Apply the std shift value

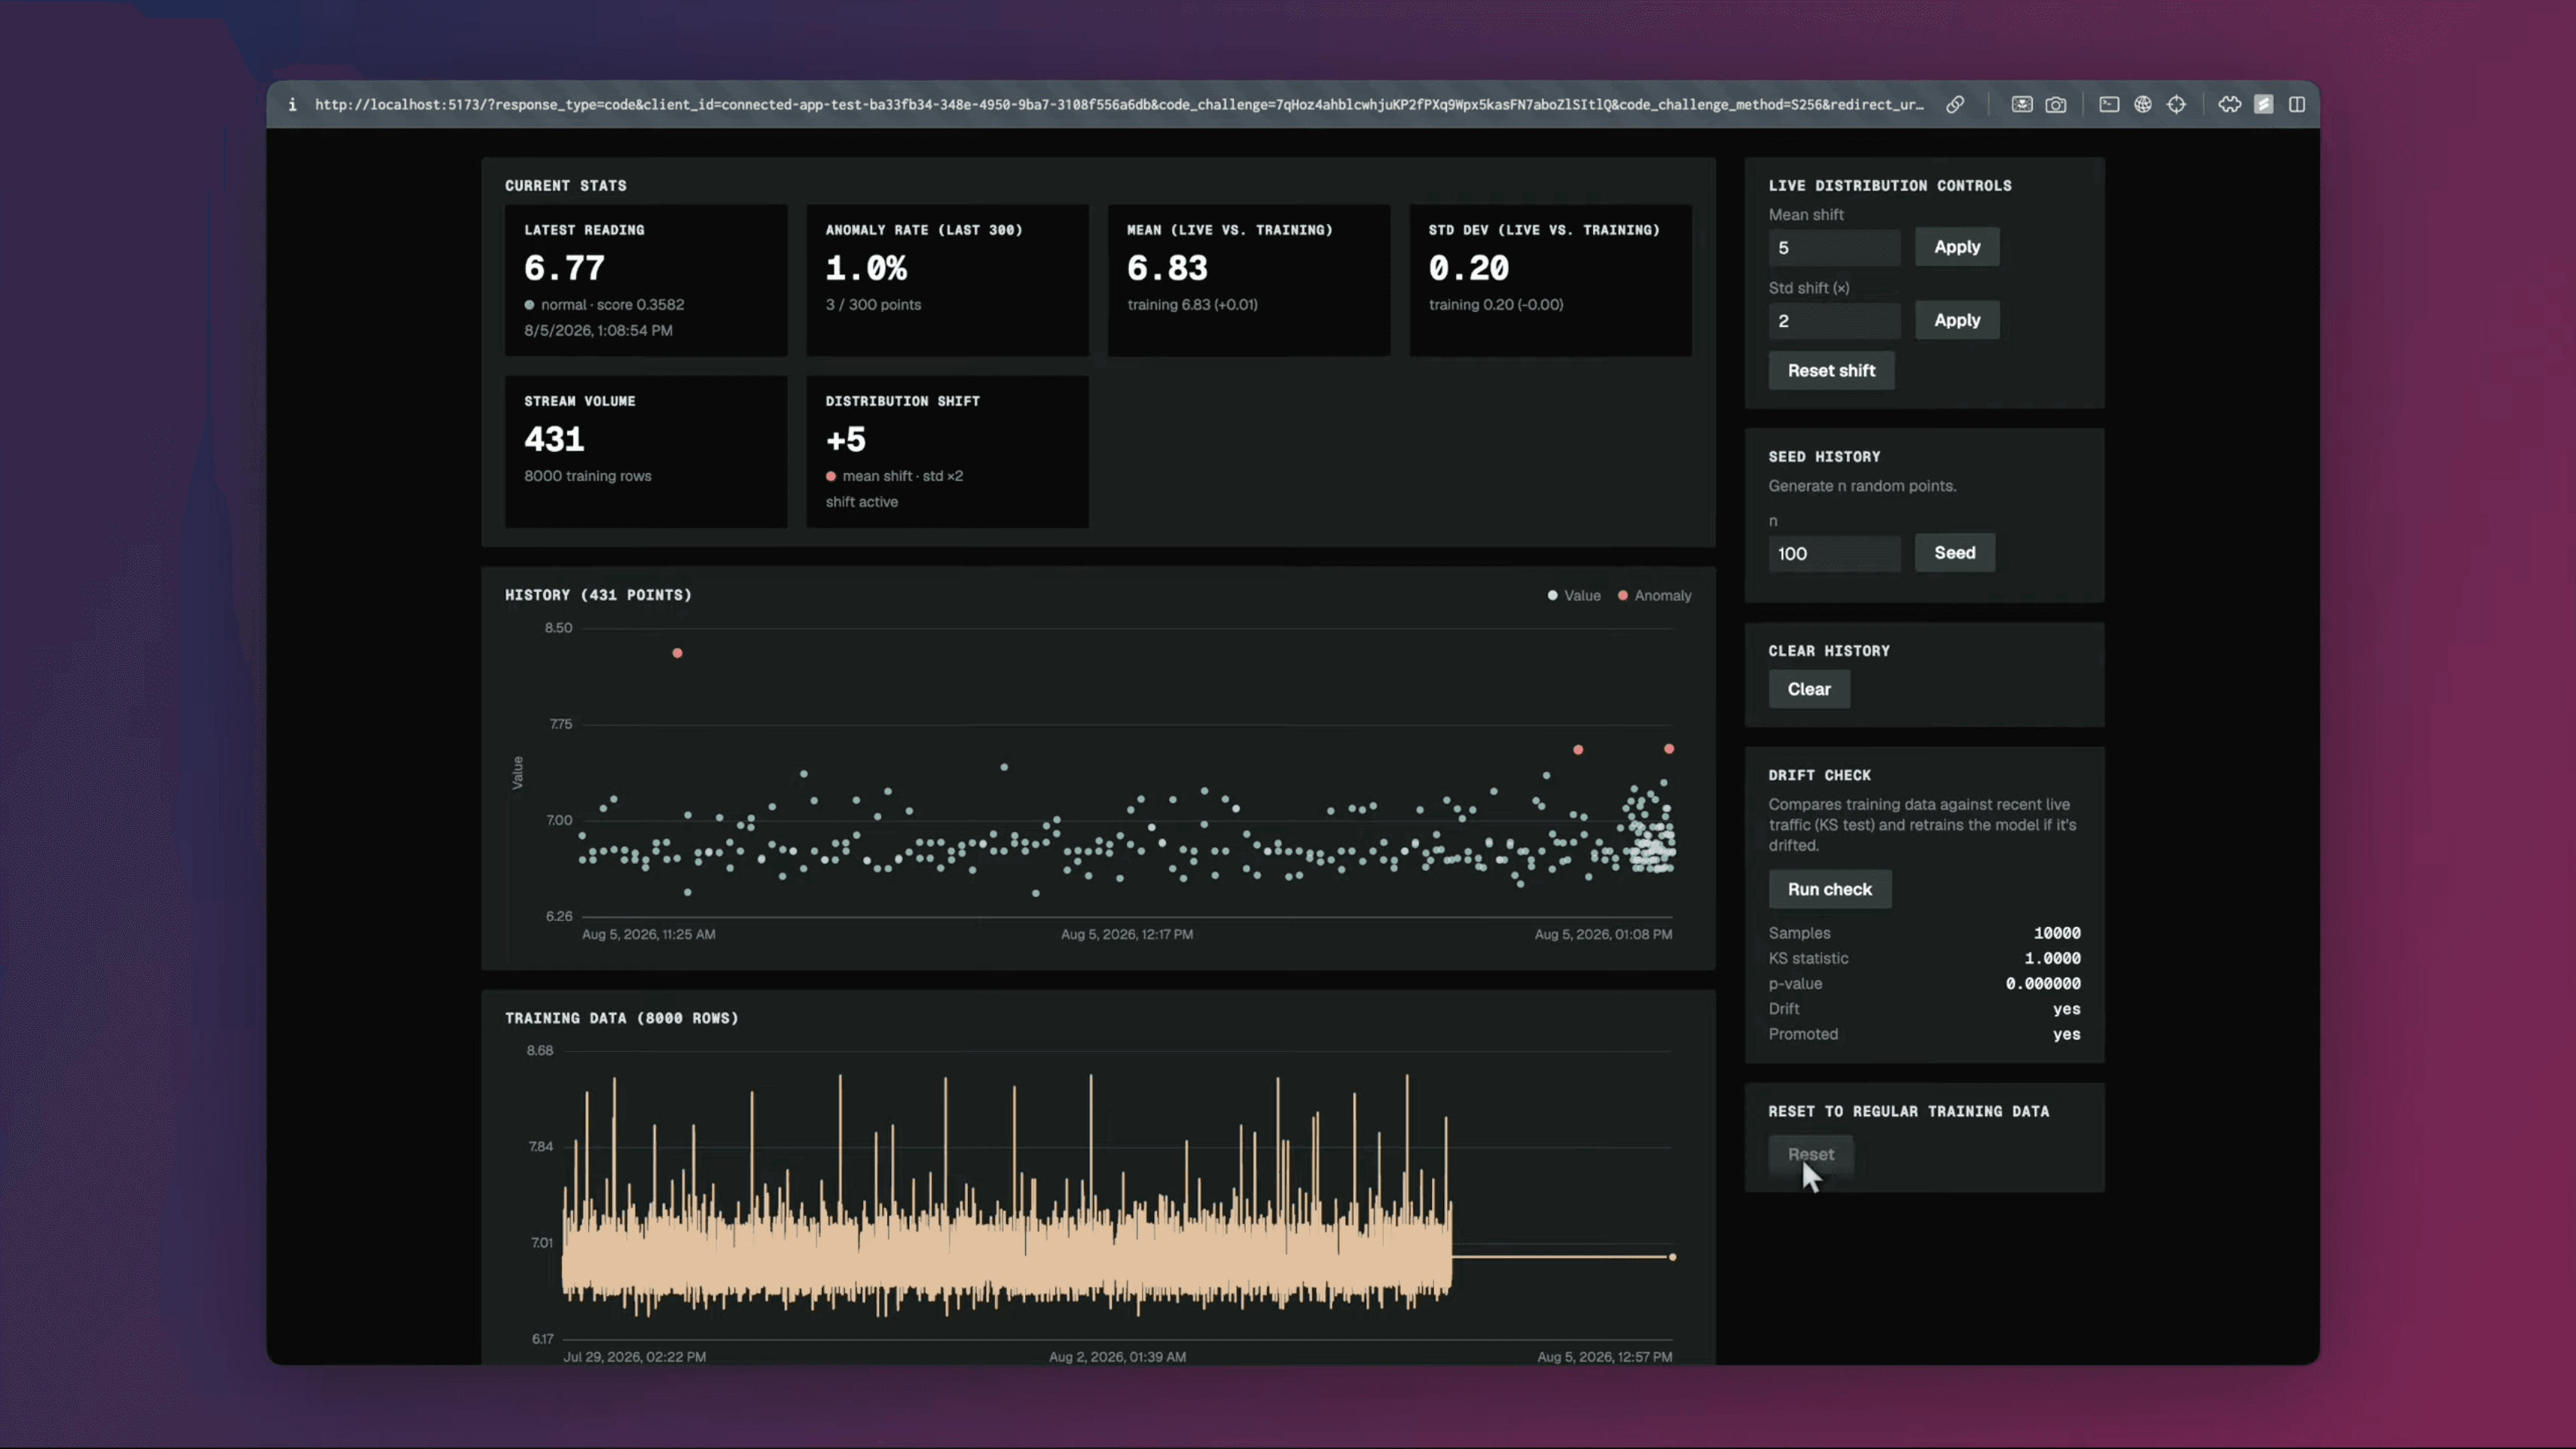[x=1957, y=320]
